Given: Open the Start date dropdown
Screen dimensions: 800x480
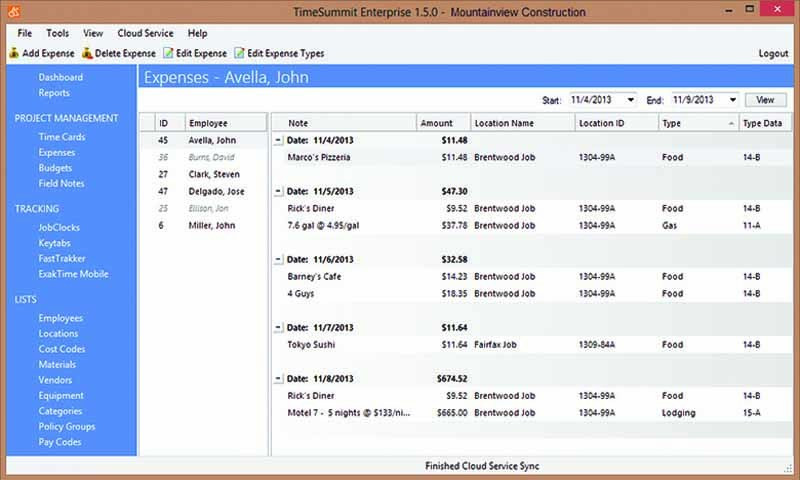Looking at the screenshot, I should click(629, 100).
